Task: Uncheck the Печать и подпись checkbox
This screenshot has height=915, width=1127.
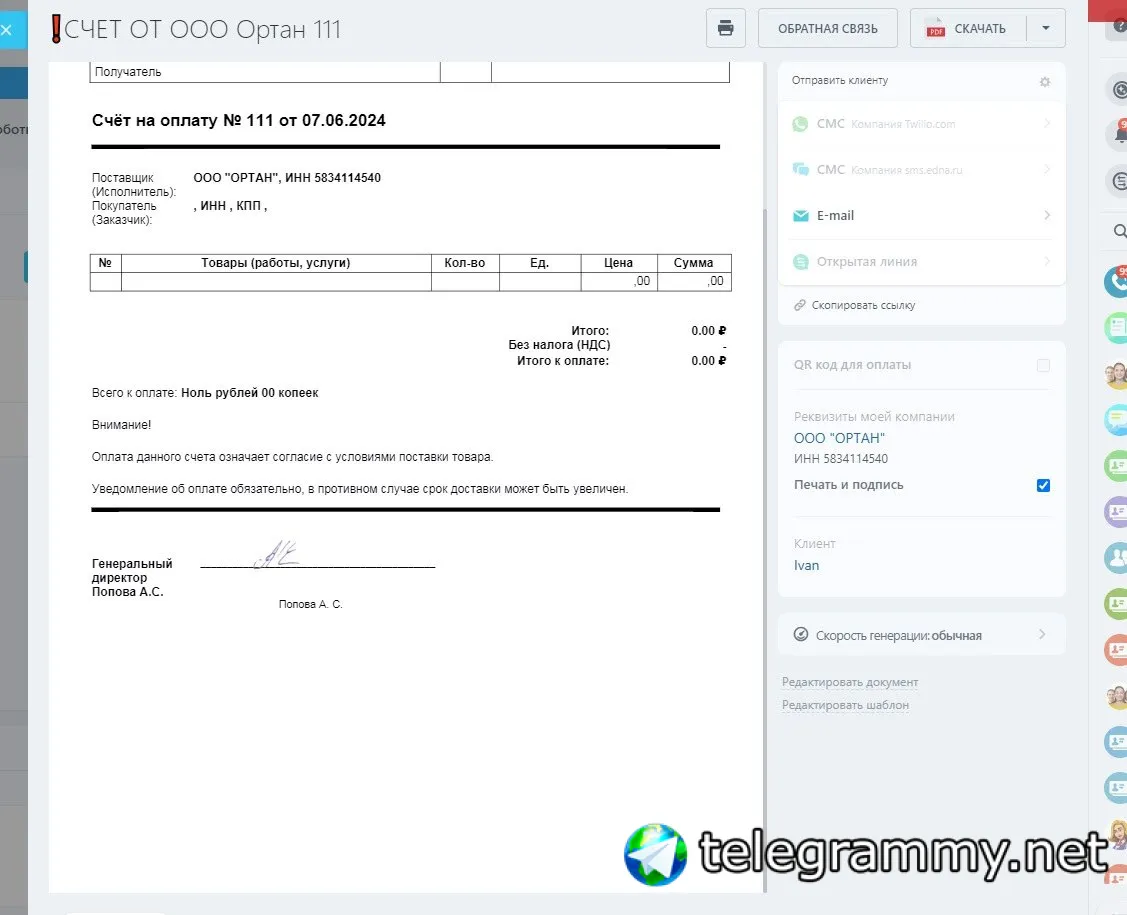Action: (1043, 485)
